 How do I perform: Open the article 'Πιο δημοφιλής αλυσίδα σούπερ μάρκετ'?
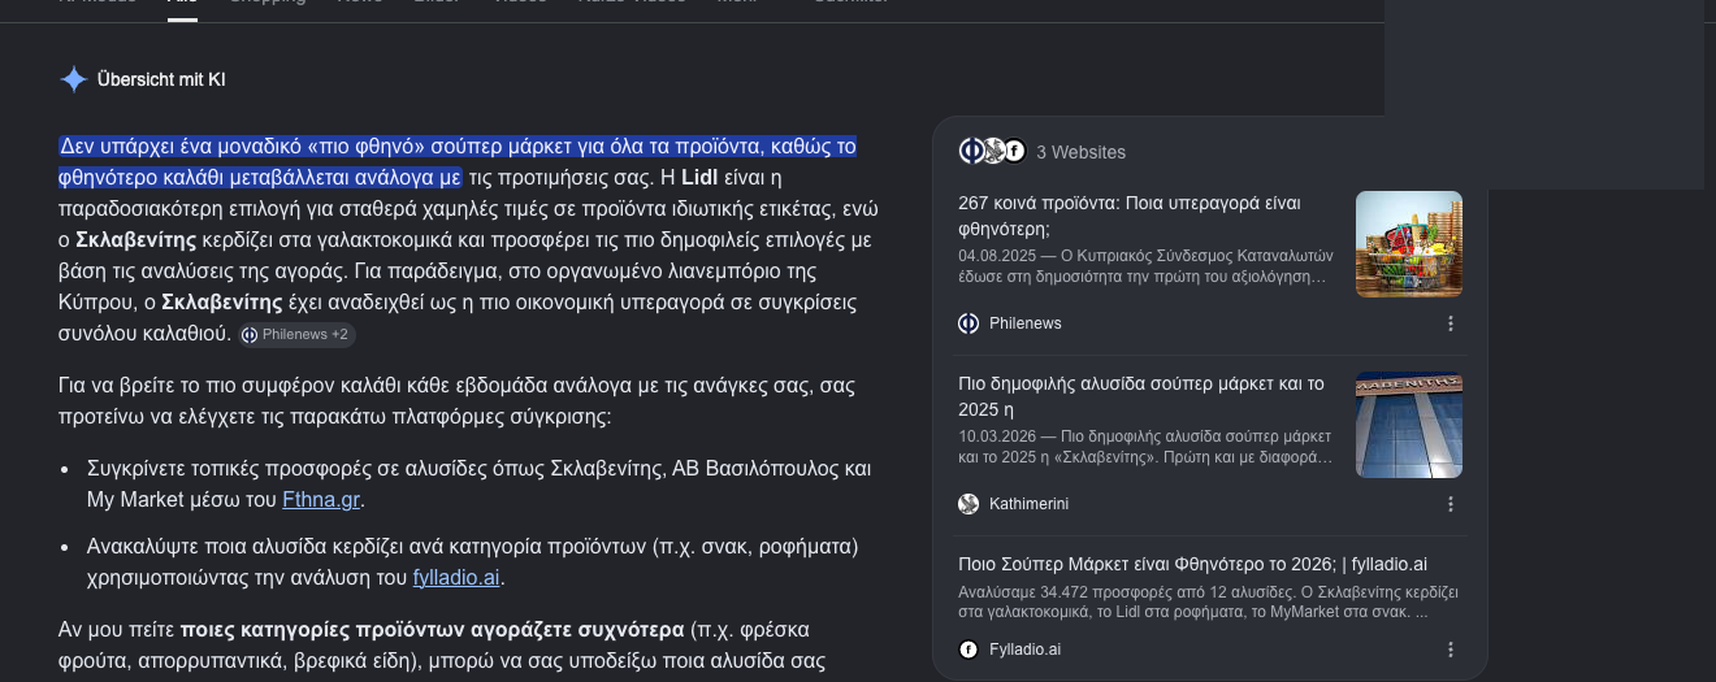point(1141,396)
